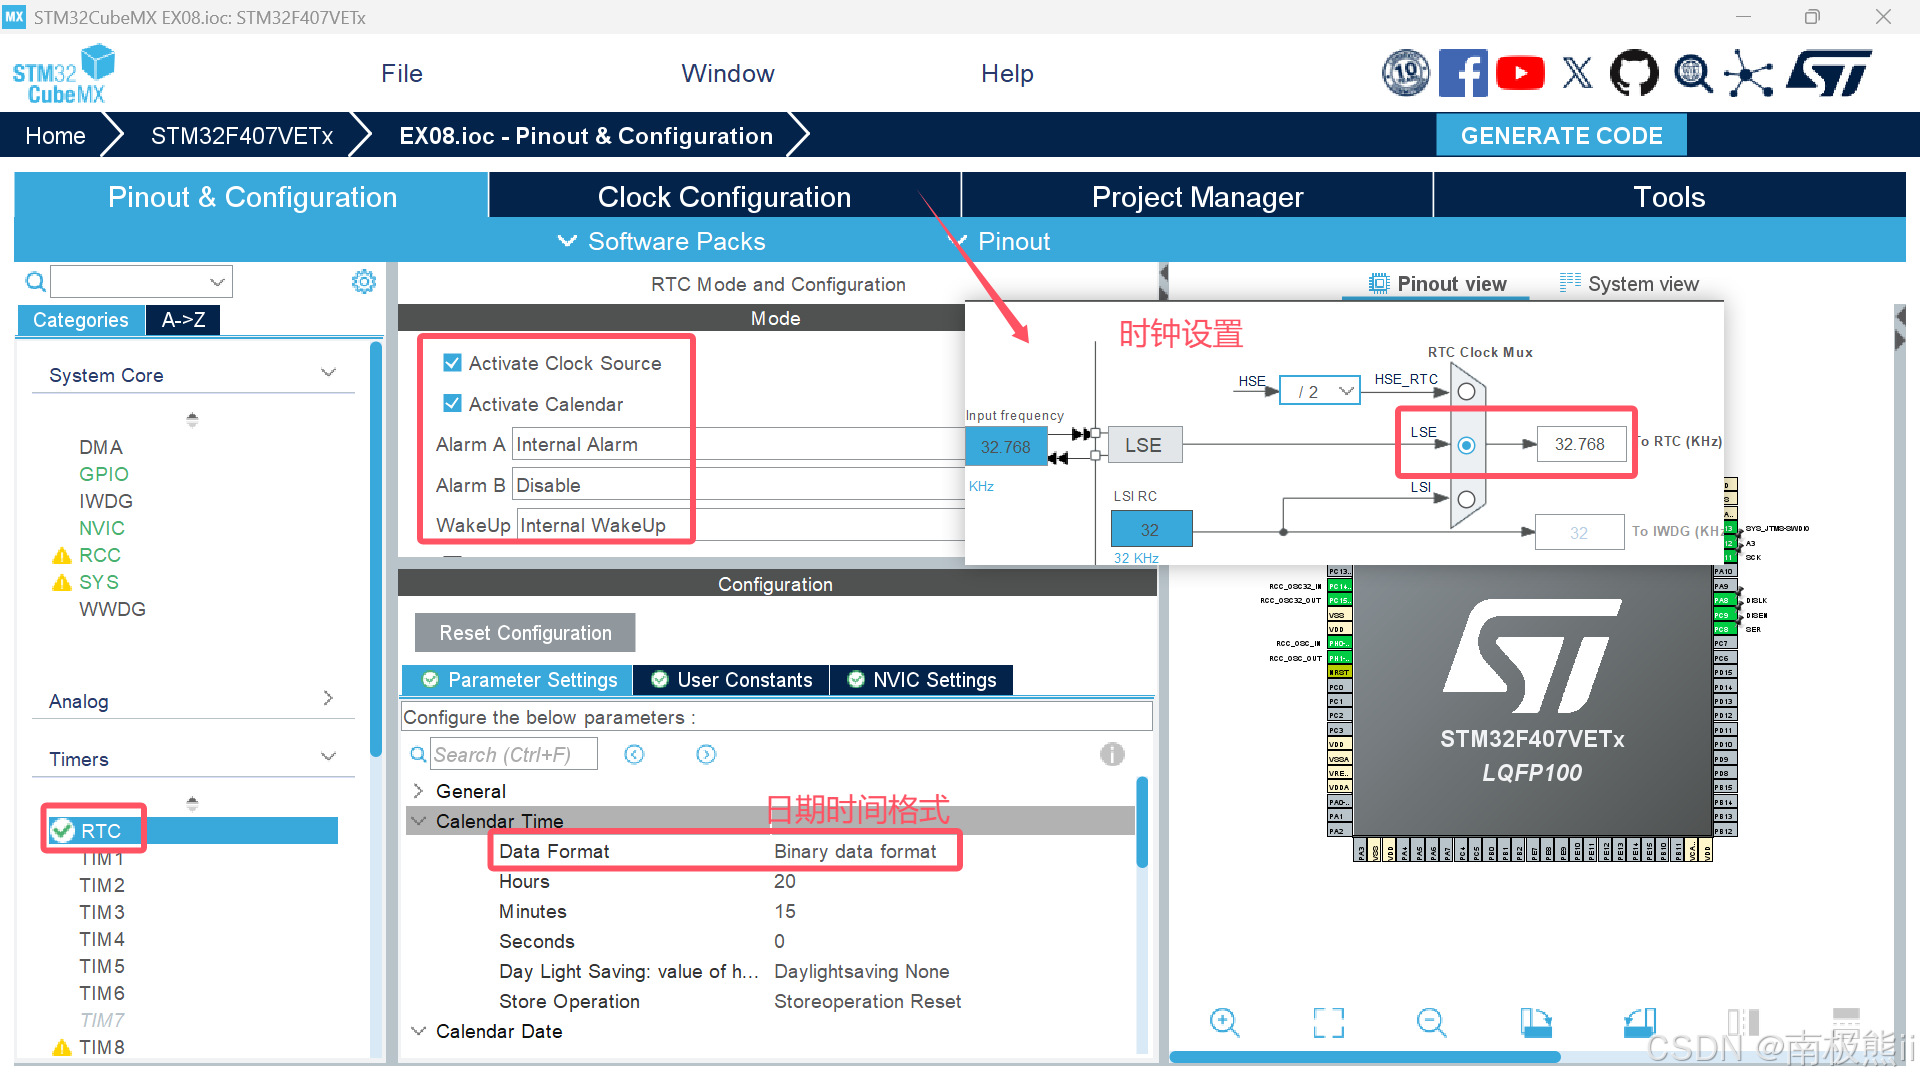
Task: Toggle Activate Clock Source checkbox
Action: (x=452, y=363)
